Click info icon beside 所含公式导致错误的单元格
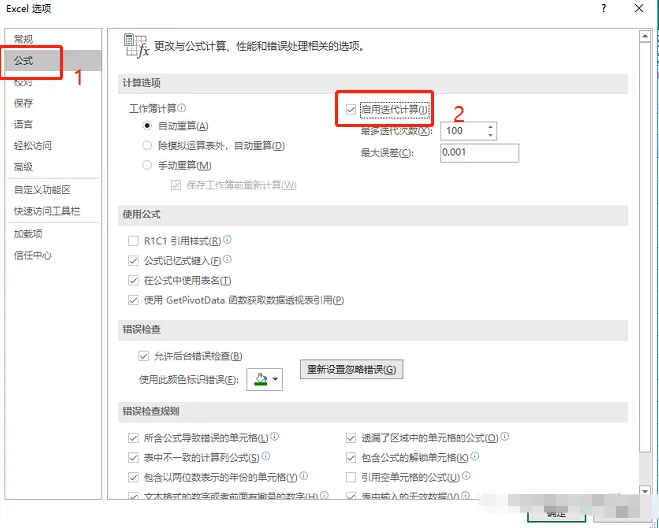 [x=274, y=436]
